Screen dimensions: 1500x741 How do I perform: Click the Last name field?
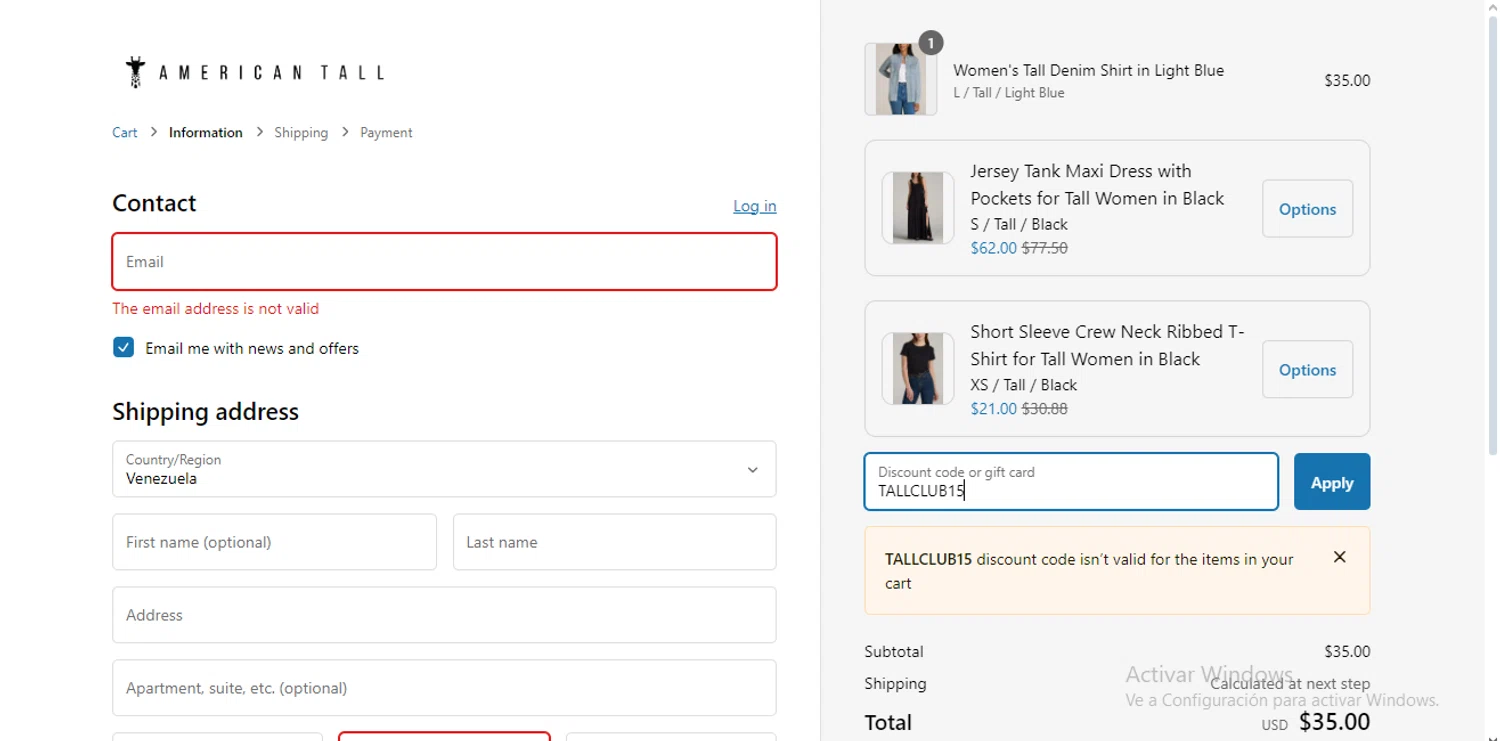click(615, 542)
